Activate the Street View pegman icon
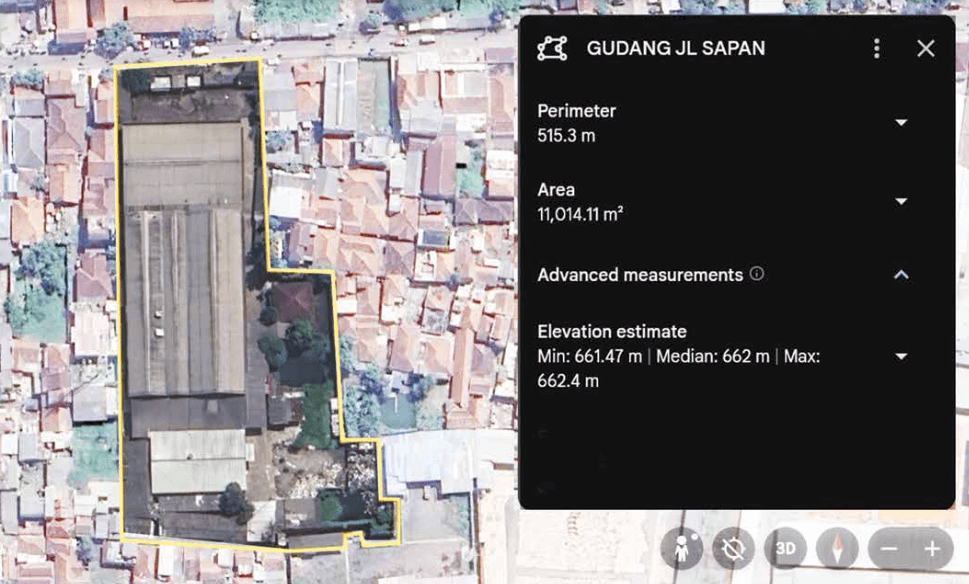 pos(682,549)
